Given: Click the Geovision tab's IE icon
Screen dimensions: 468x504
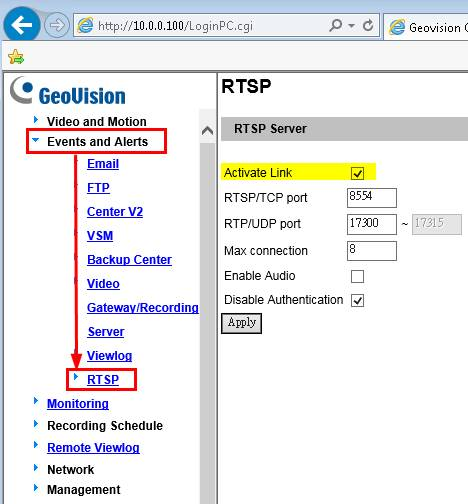Looking at the screenshot, I should (397, 27).
